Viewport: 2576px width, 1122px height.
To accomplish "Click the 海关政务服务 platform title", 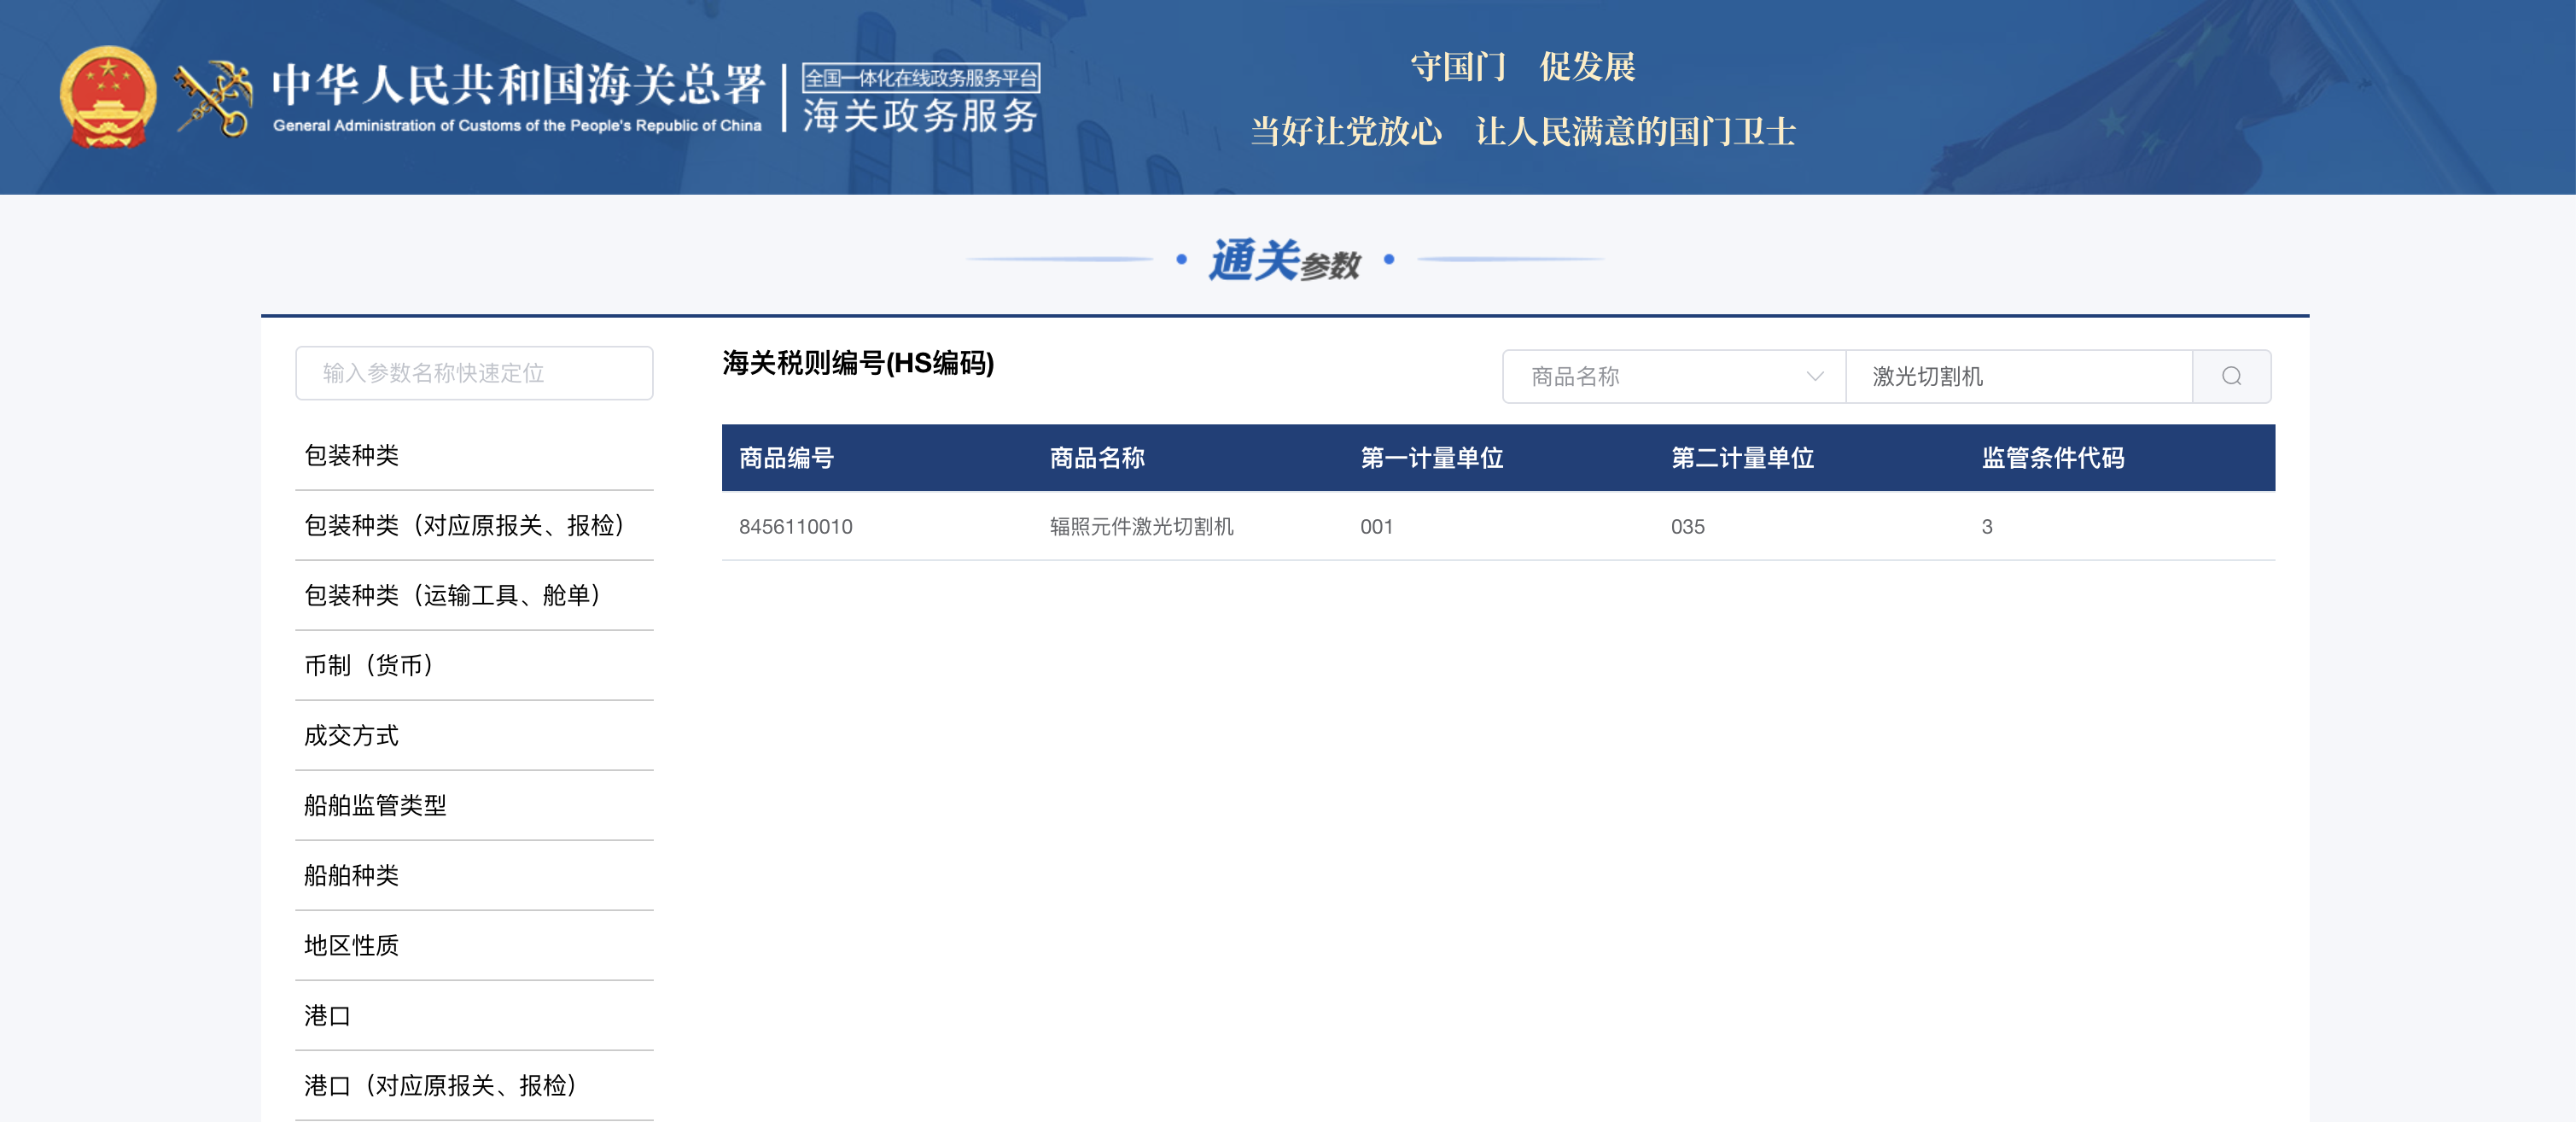I will [x=920, y=116].
